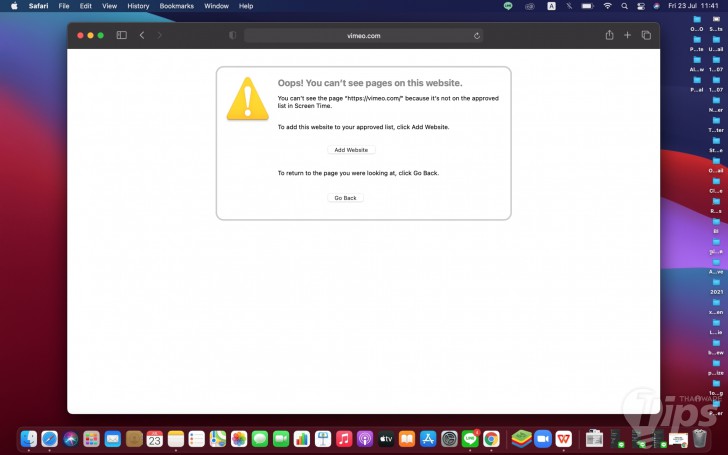Toggle the Safari sidebar
728x455 pixels.
tap(122, 35)
